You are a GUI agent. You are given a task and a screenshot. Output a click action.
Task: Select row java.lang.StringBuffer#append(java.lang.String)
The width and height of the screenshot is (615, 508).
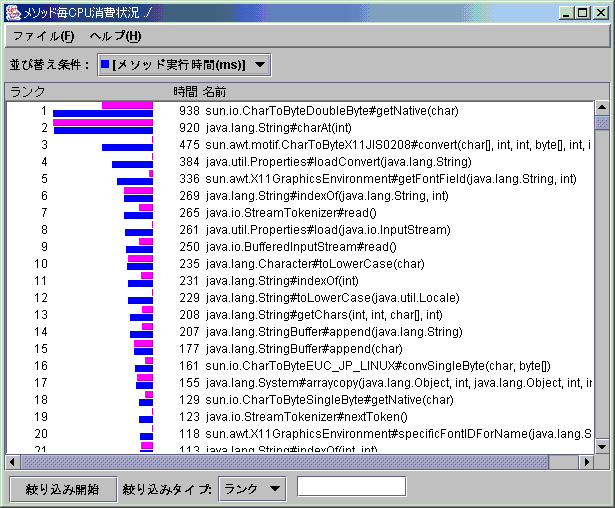click(x=300, y=332)
